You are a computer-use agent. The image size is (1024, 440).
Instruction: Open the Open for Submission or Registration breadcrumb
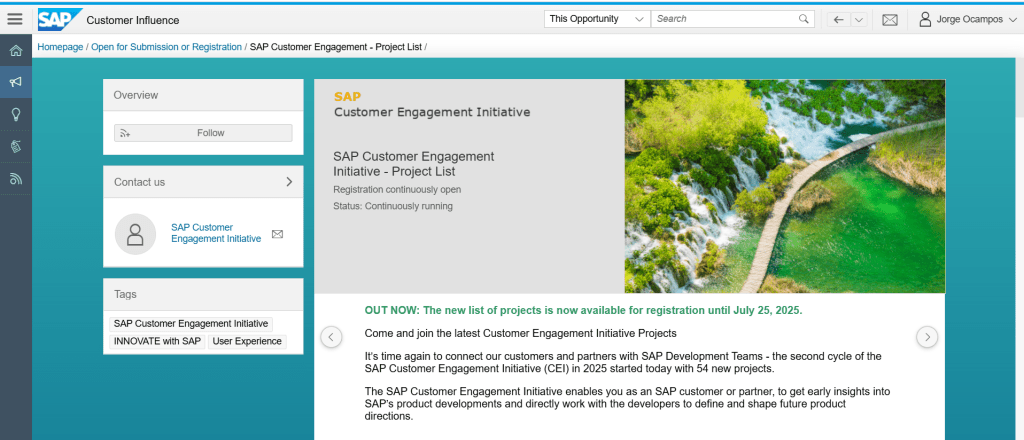166,47
